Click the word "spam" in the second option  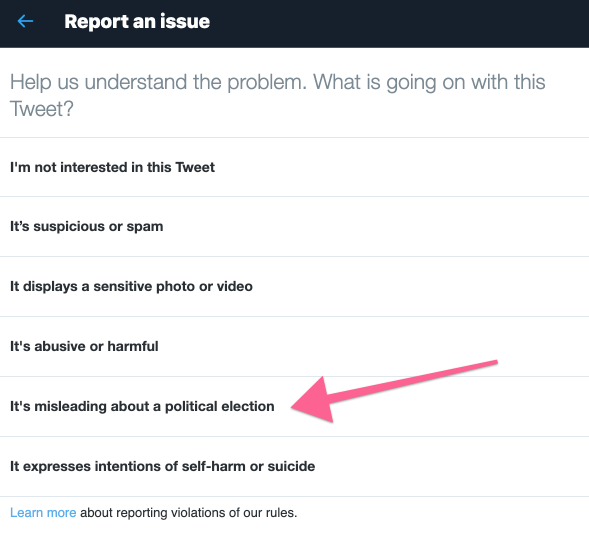pos(145,227)
